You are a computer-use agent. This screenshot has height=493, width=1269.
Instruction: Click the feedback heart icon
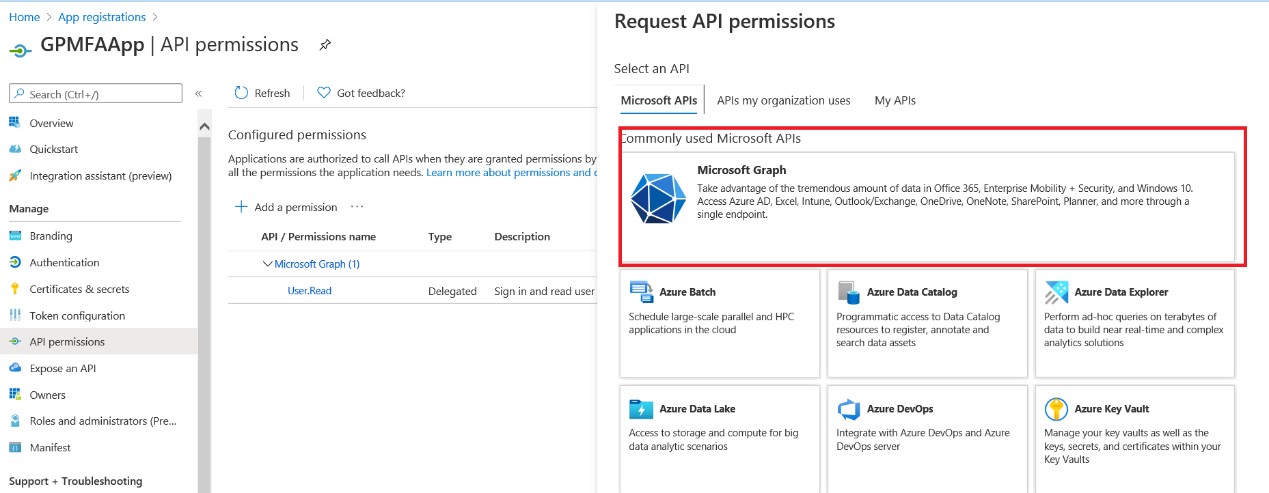324,93
